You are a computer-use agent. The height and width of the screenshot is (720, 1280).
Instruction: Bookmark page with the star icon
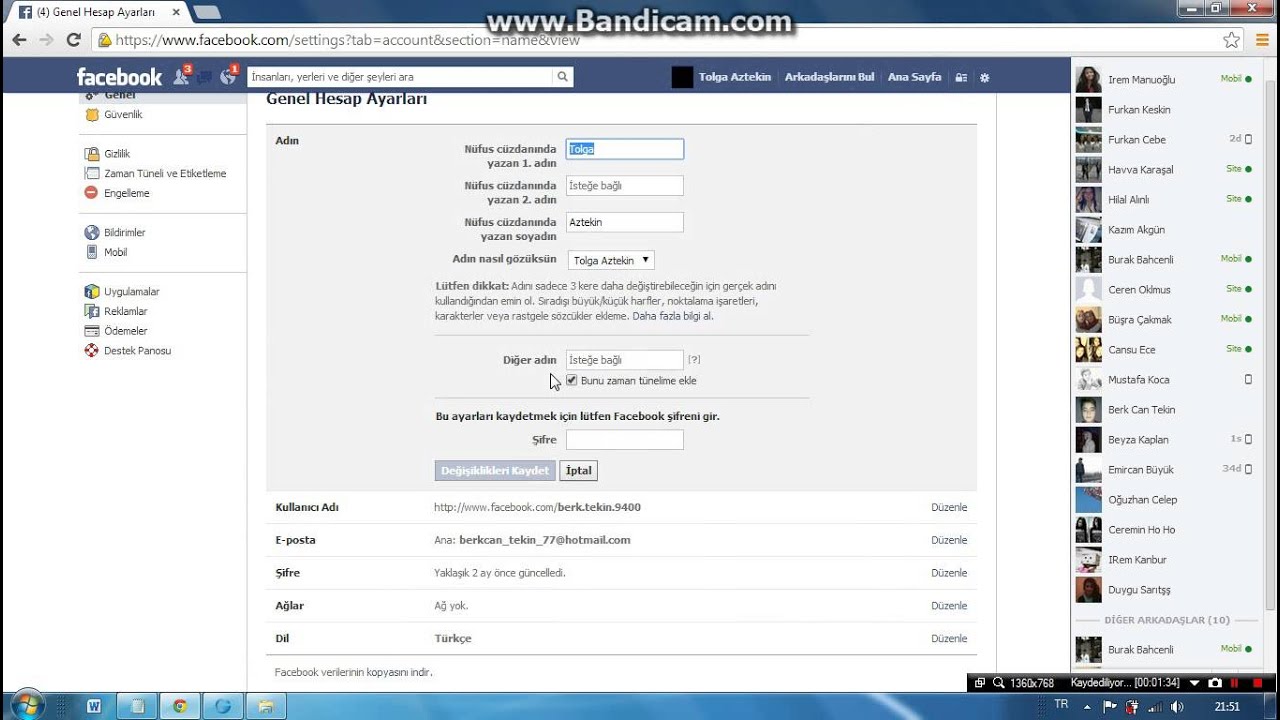[1231, 40]
